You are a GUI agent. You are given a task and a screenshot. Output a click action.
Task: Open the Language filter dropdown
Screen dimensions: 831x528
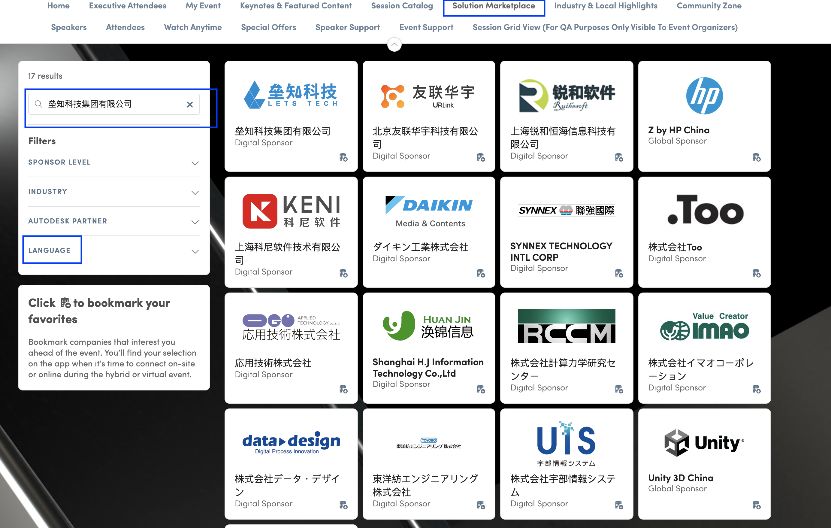(x=195, y=251)
